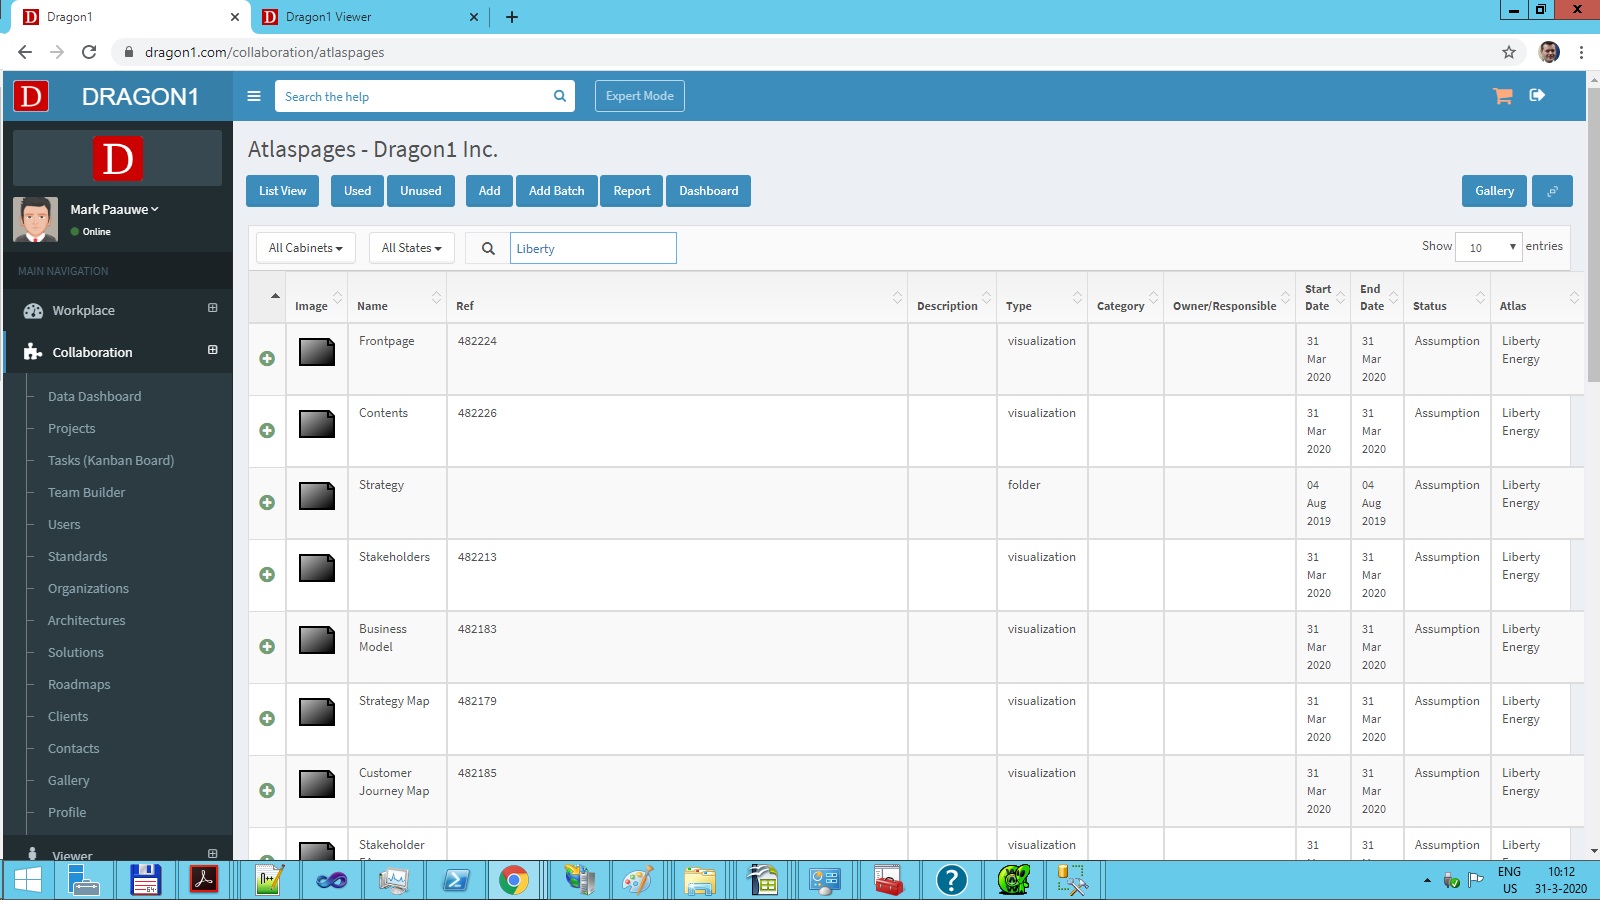The height and width of the screenshot is (900, 1600).
Task: Expand the Strategy row plus icon
Action: pyautogui.click(x=267, y=502)
